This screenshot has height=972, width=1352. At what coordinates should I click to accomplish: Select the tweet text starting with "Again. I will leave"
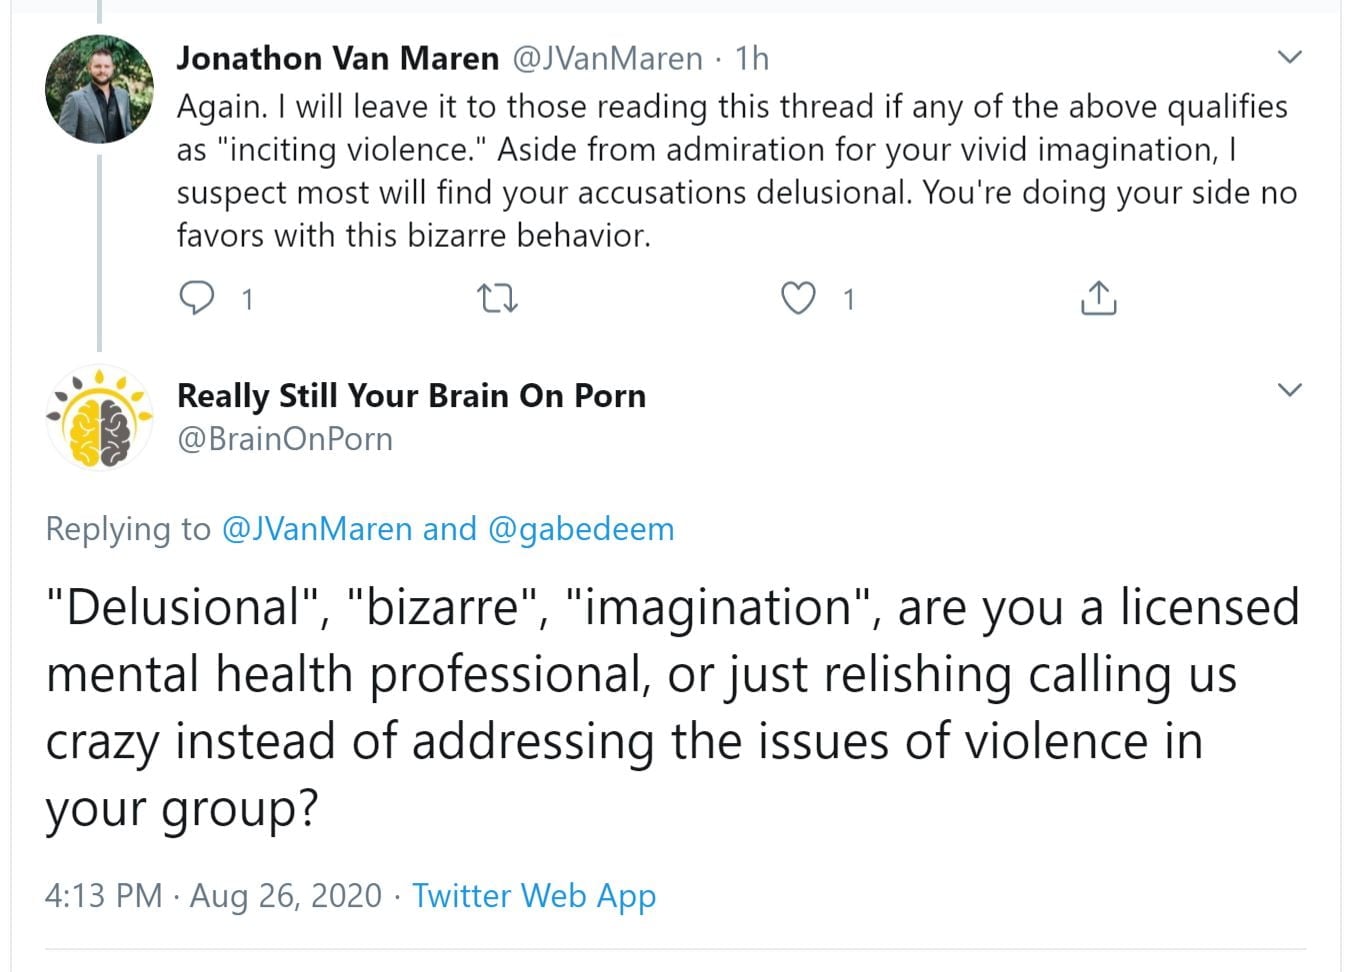(735, 171)
